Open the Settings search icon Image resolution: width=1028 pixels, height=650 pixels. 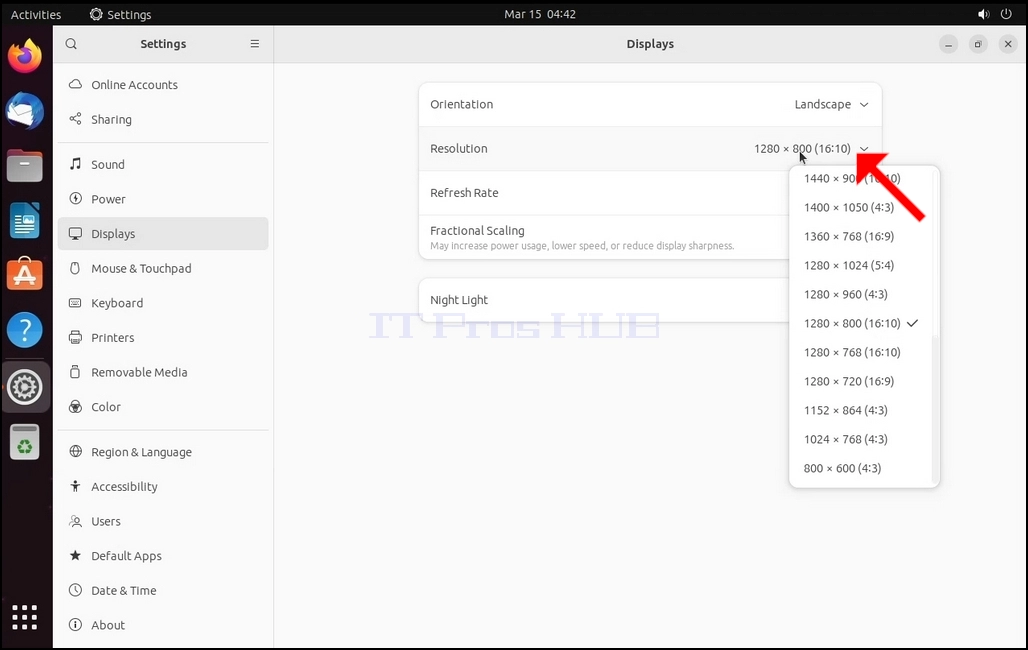click(71, 44)
